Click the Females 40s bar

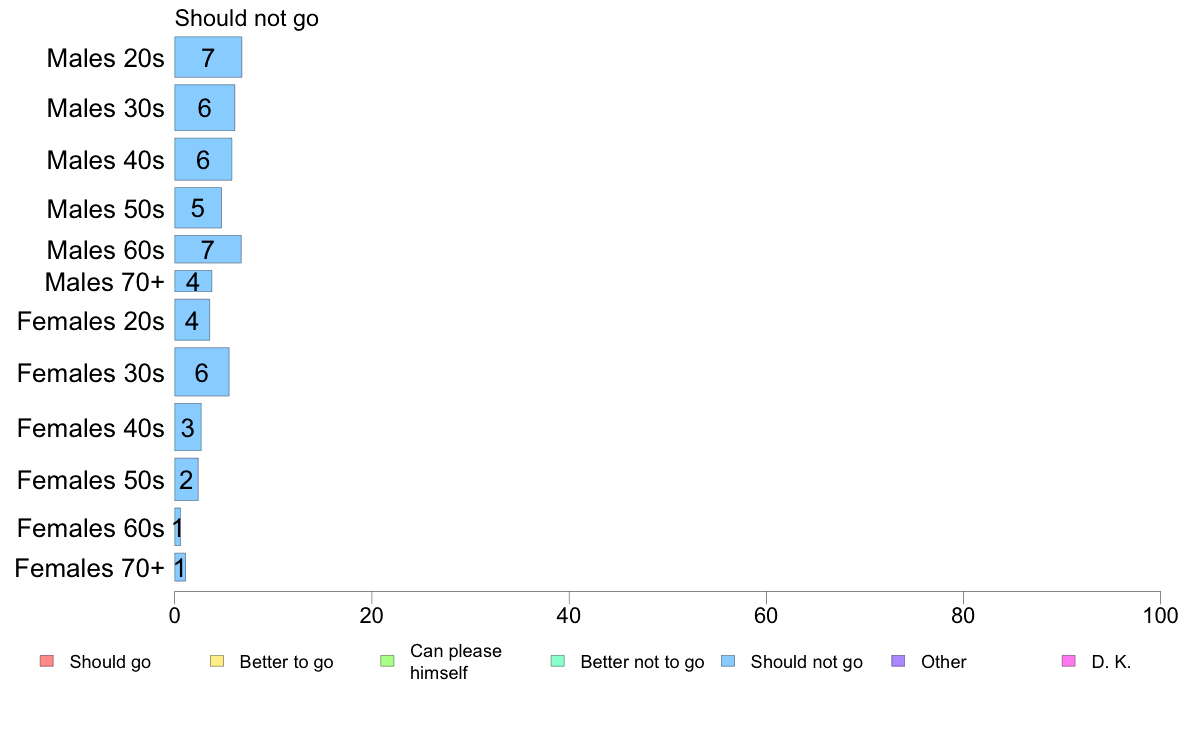pyautogui.click(x=188, y=428)
